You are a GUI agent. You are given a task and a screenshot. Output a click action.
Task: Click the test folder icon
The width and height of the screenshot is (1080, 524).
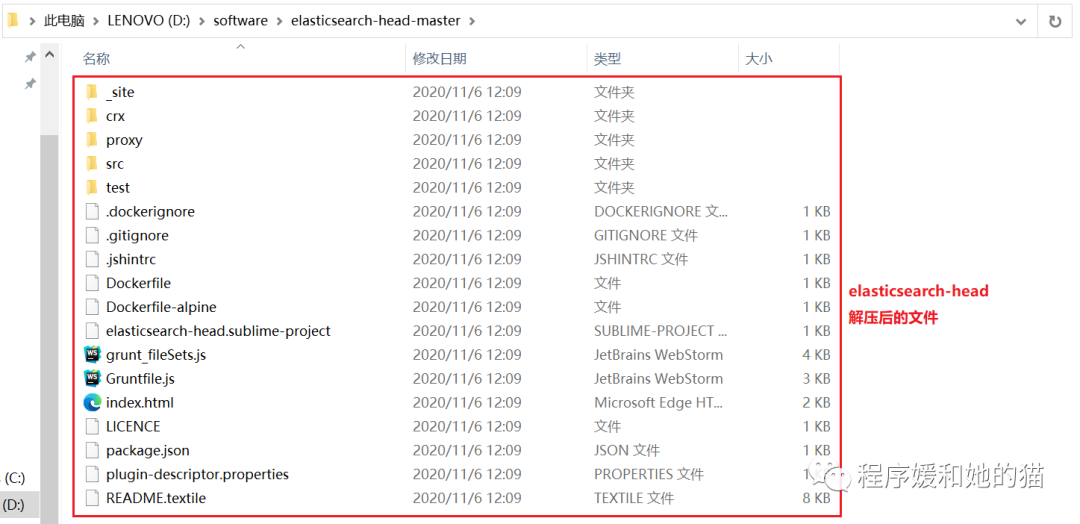coord(92,187)
